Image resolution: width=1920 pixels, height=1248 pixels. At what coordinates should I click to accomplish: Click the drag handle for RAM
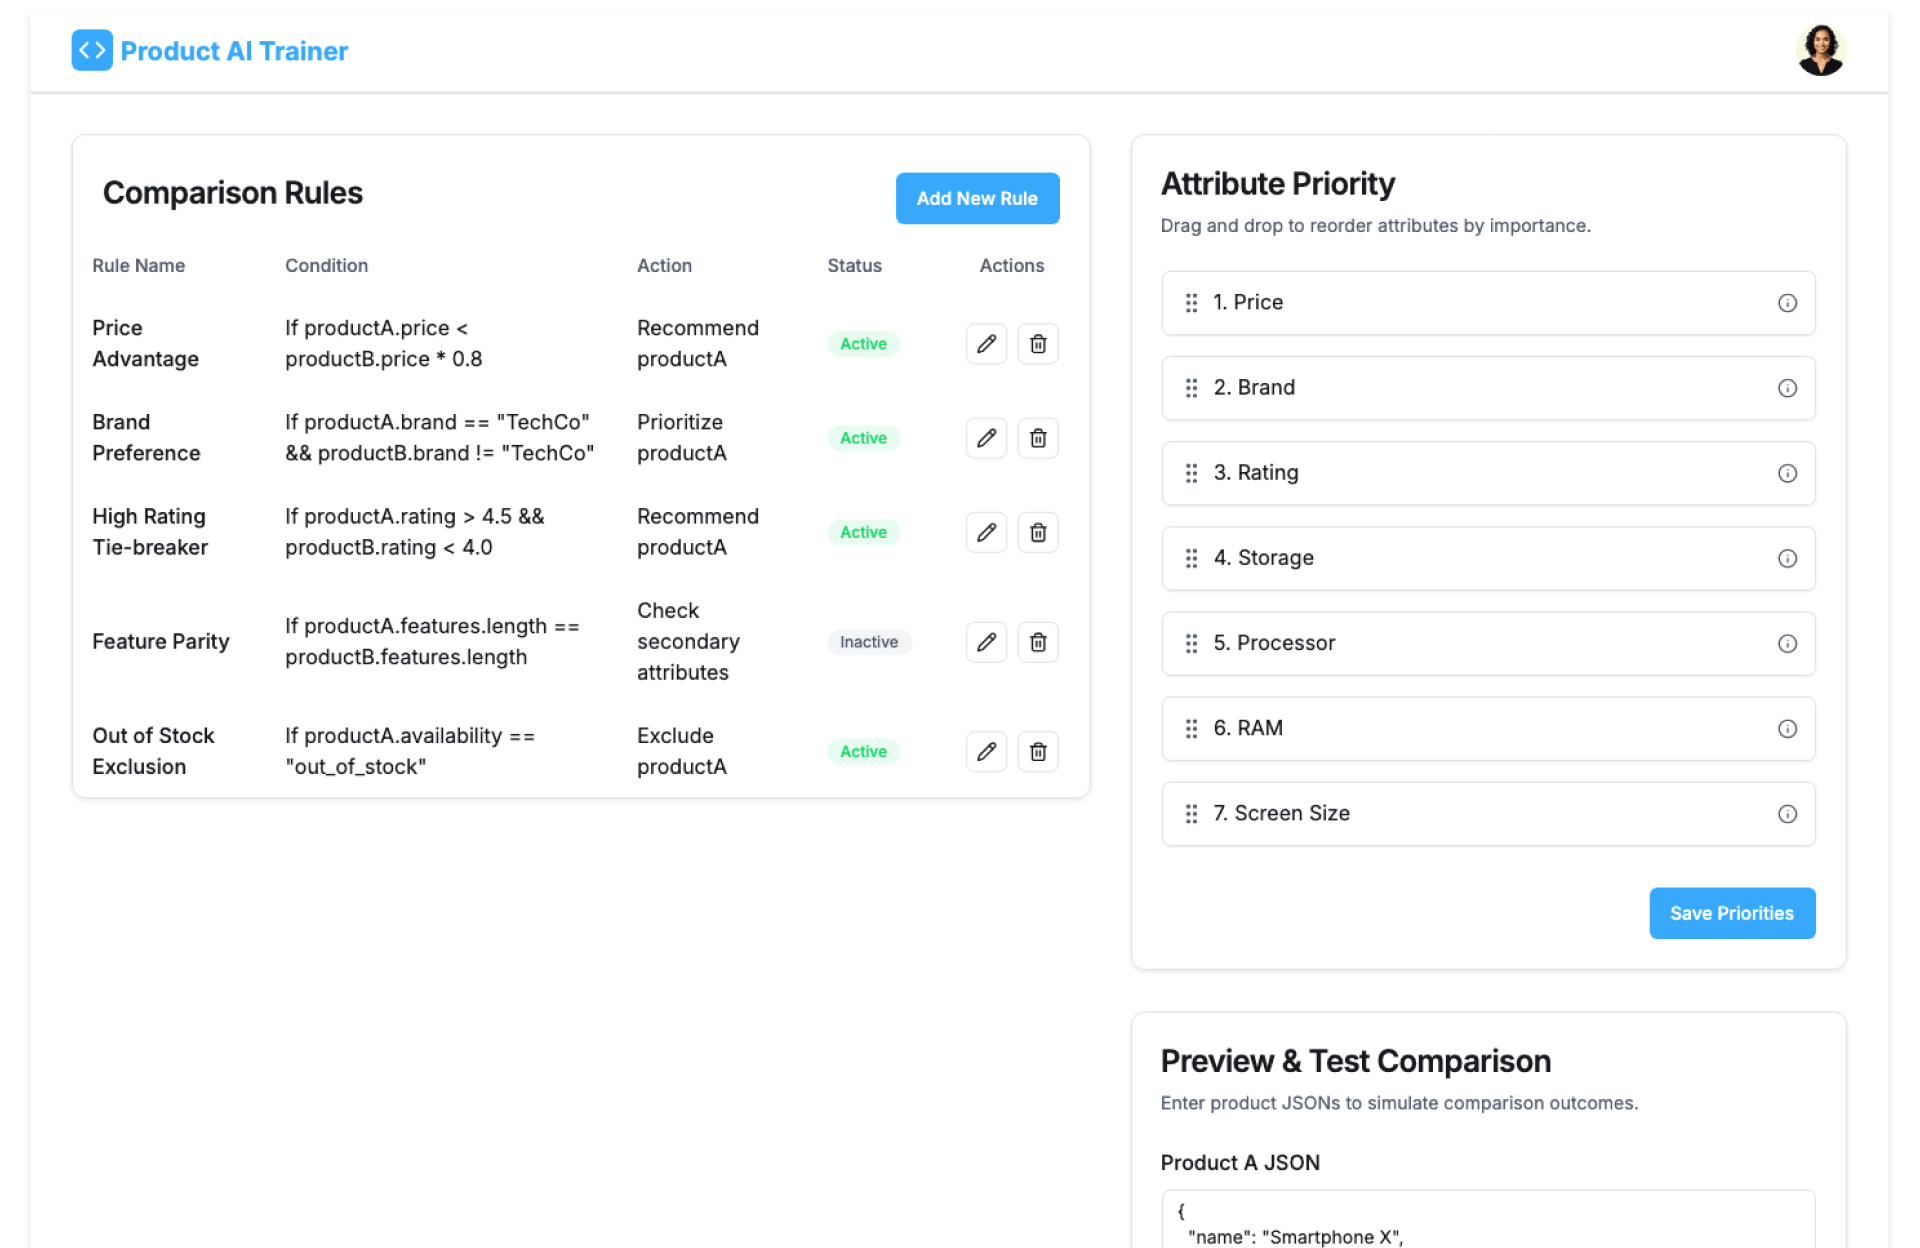1191,729
